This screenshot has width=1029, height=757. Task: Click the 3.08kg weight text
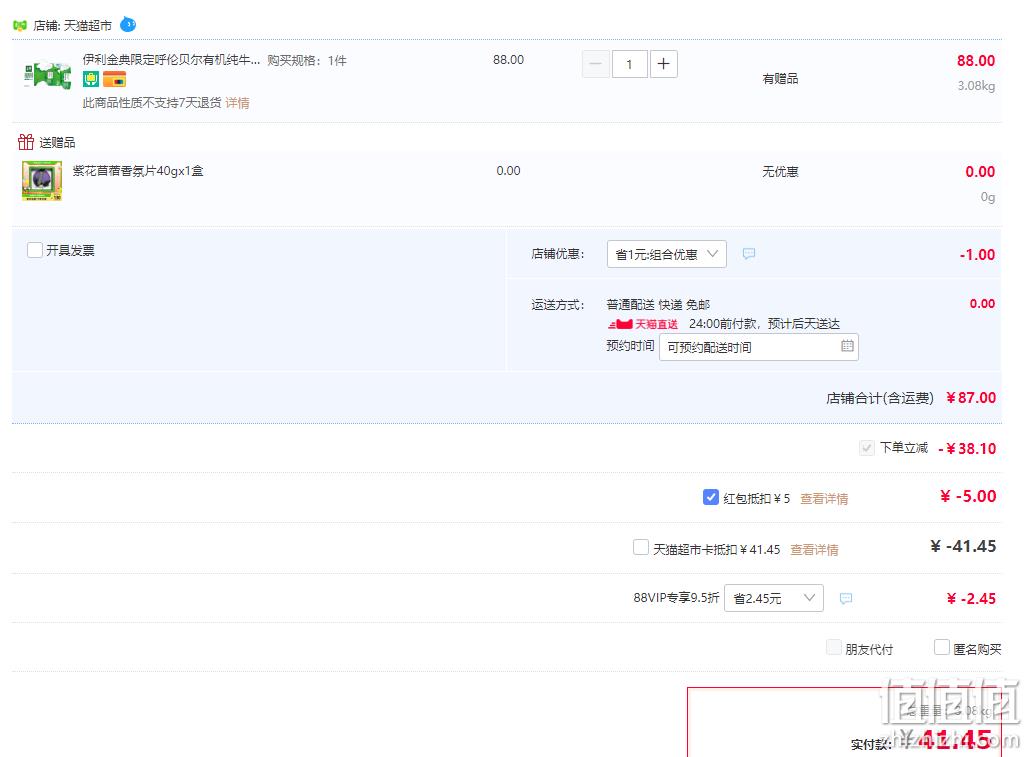point(976,85)
